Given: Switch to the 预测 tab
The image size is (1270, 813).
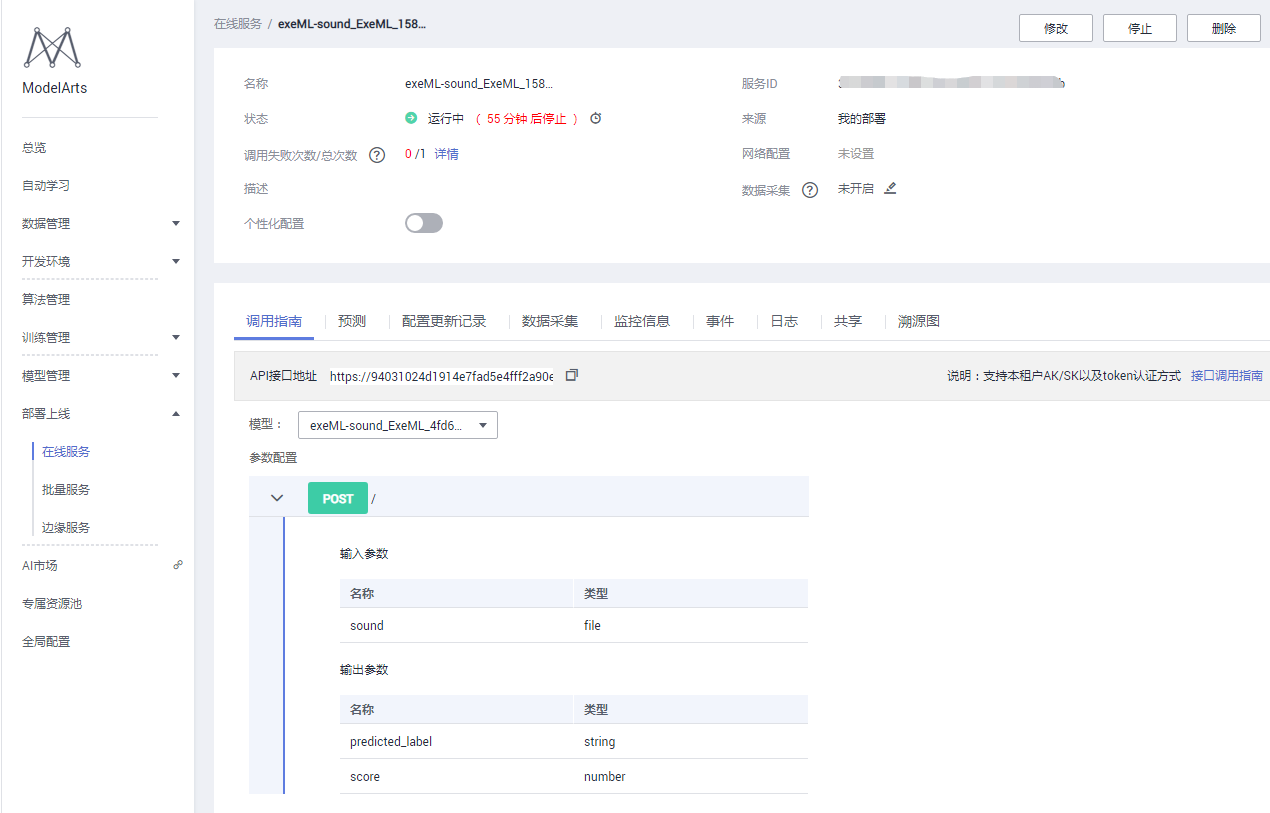Looking at the screenshot, I should (x=351, y=321).
